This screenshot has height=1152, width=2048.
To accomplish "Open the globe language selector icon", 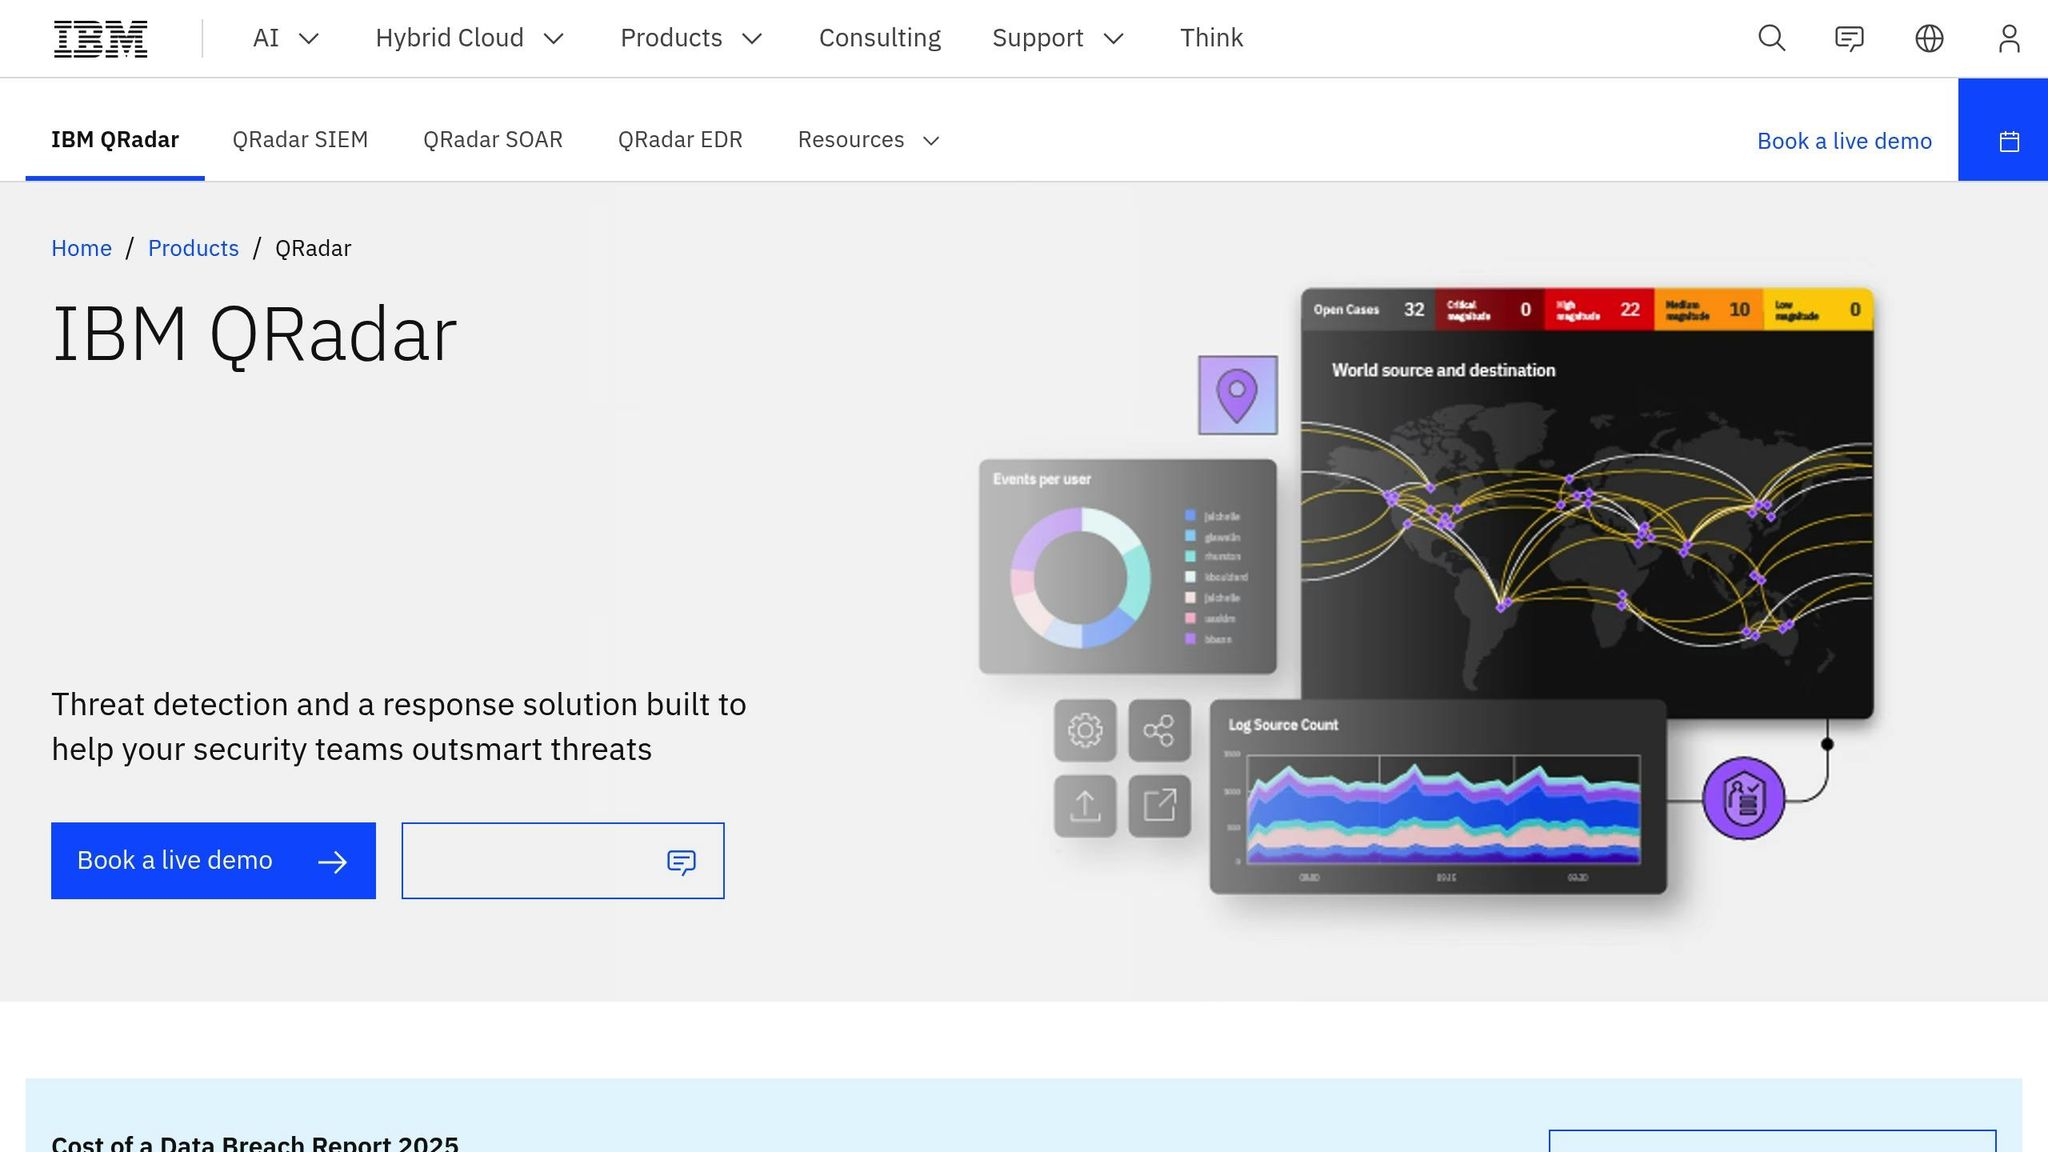I will (x=1929, y=38).
